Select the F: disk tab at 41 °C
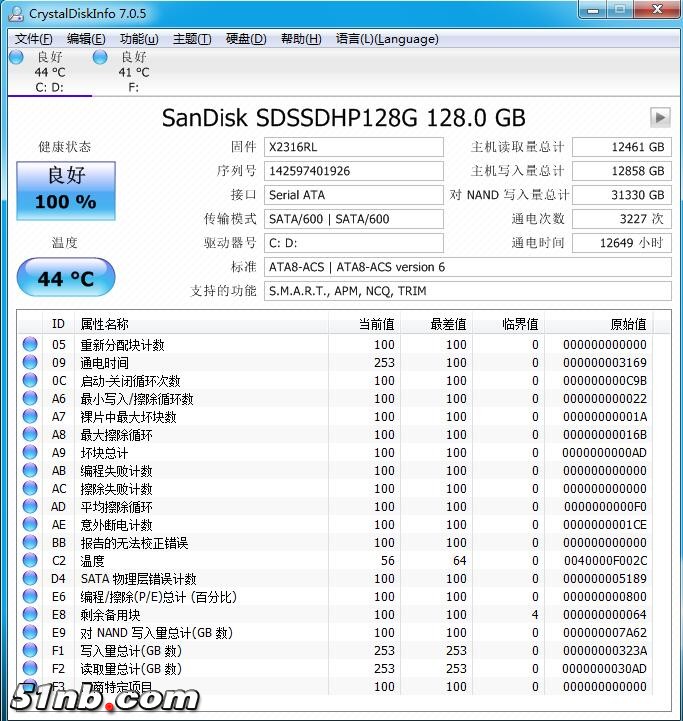Image resolution: width=683 pixels, height=721 pixels. pos(133,72)
